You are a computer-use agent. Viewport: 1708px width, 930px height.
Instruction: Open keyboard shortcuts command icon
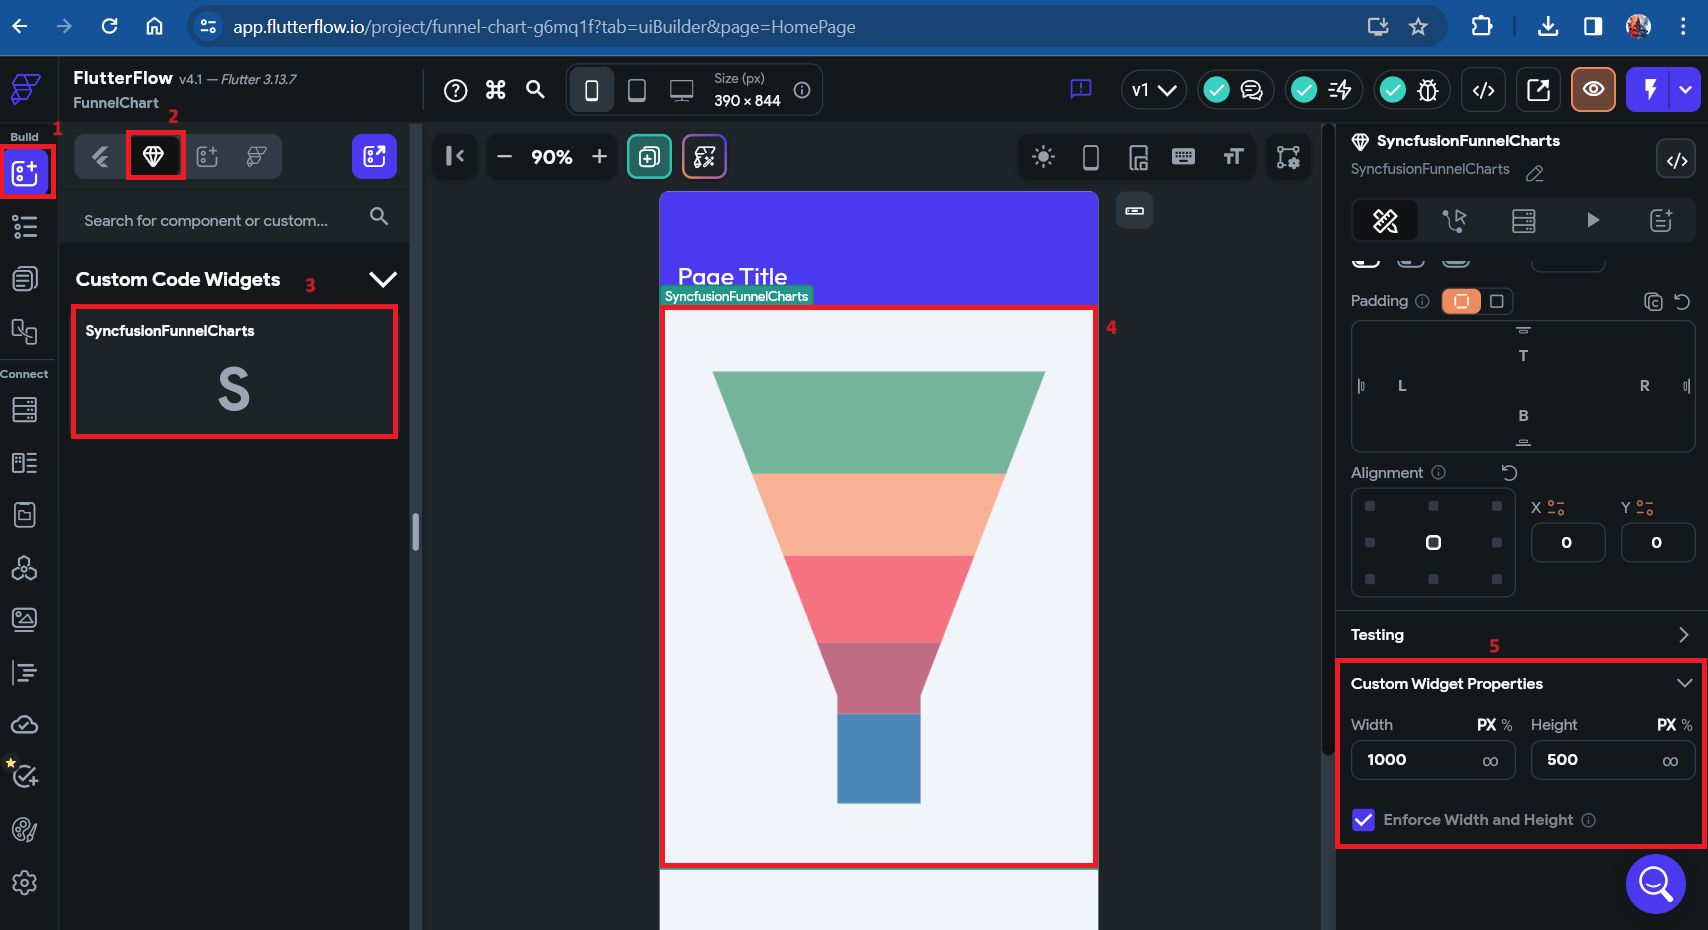(496, 90)
